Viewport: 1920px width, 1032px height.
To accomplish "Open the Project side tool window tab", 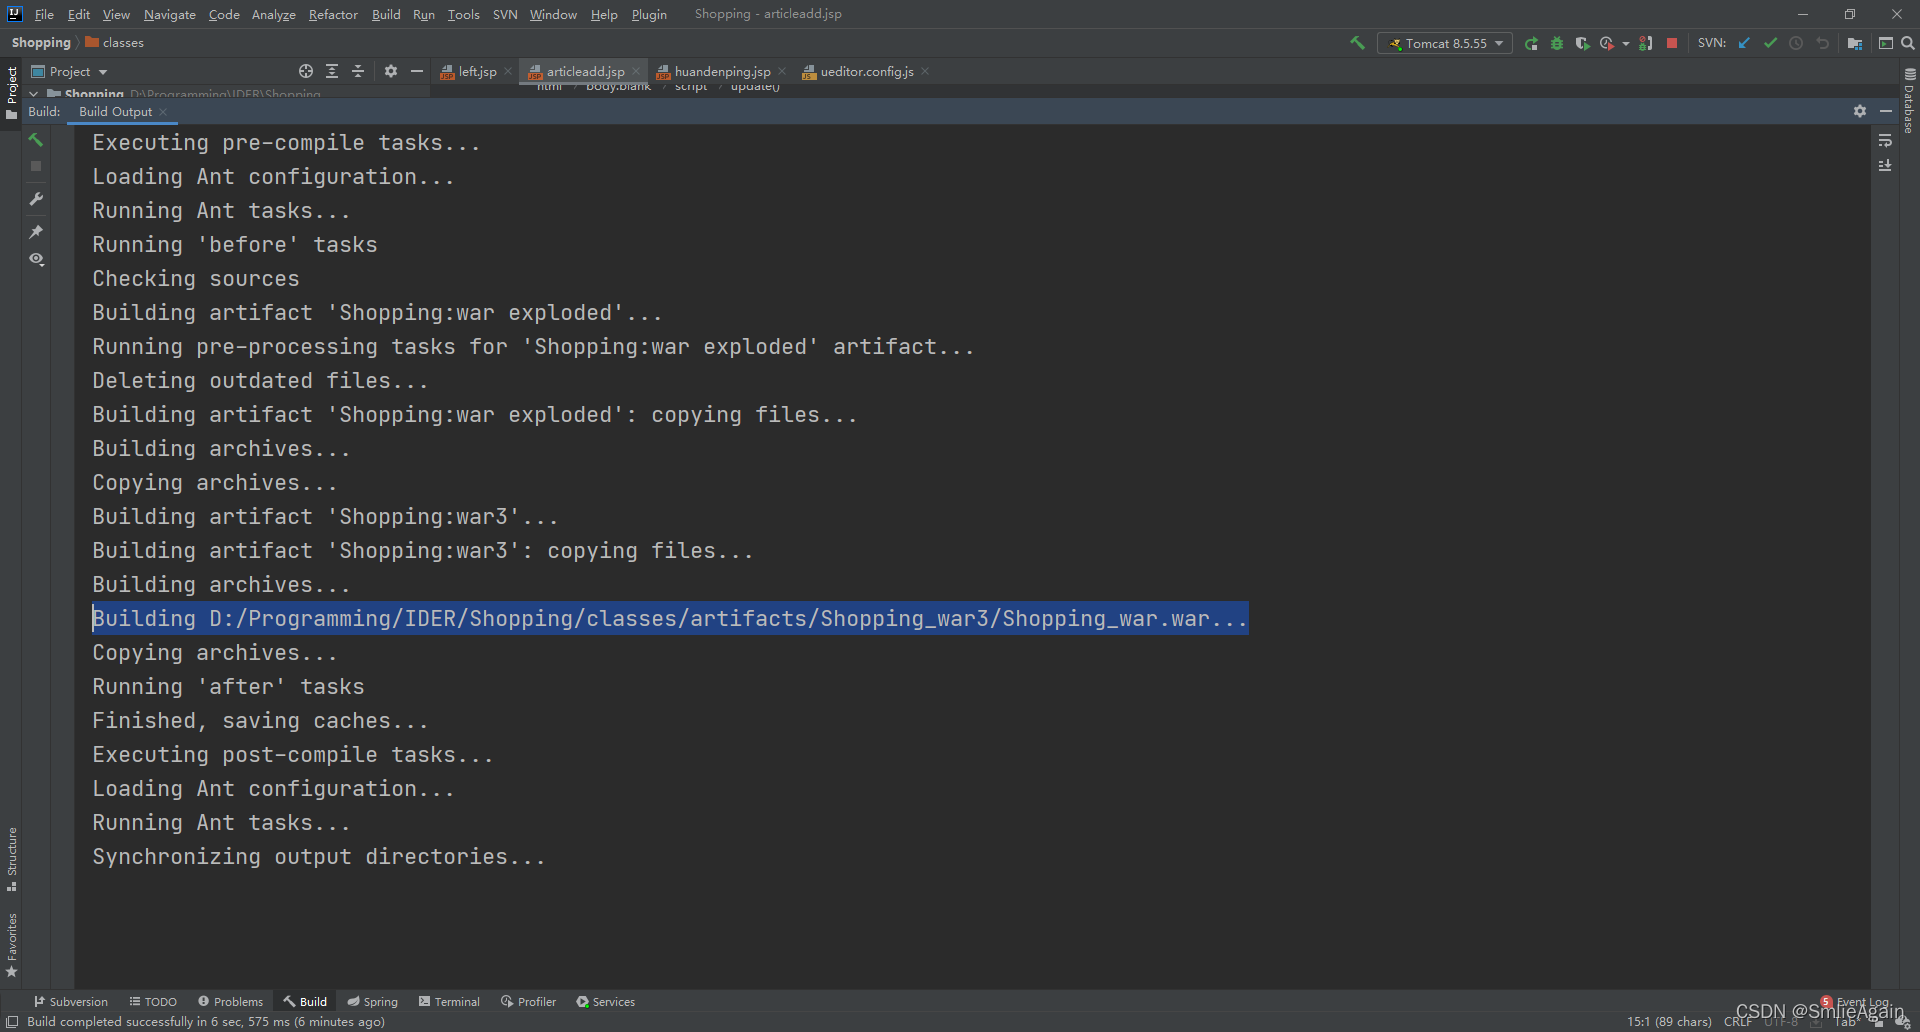I will (x=12, y=93).
